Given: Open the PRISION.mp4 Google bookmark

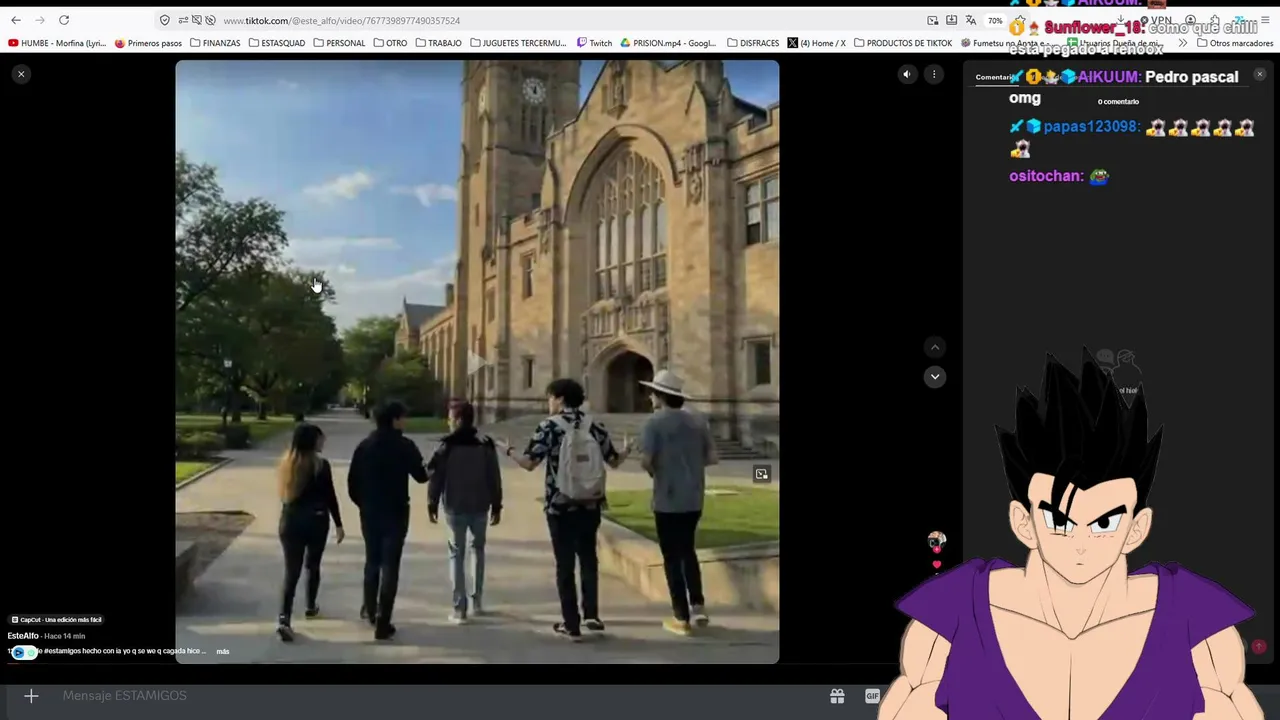Looking at the screenshot, I should pyautogui.click(x=668, y=43).
